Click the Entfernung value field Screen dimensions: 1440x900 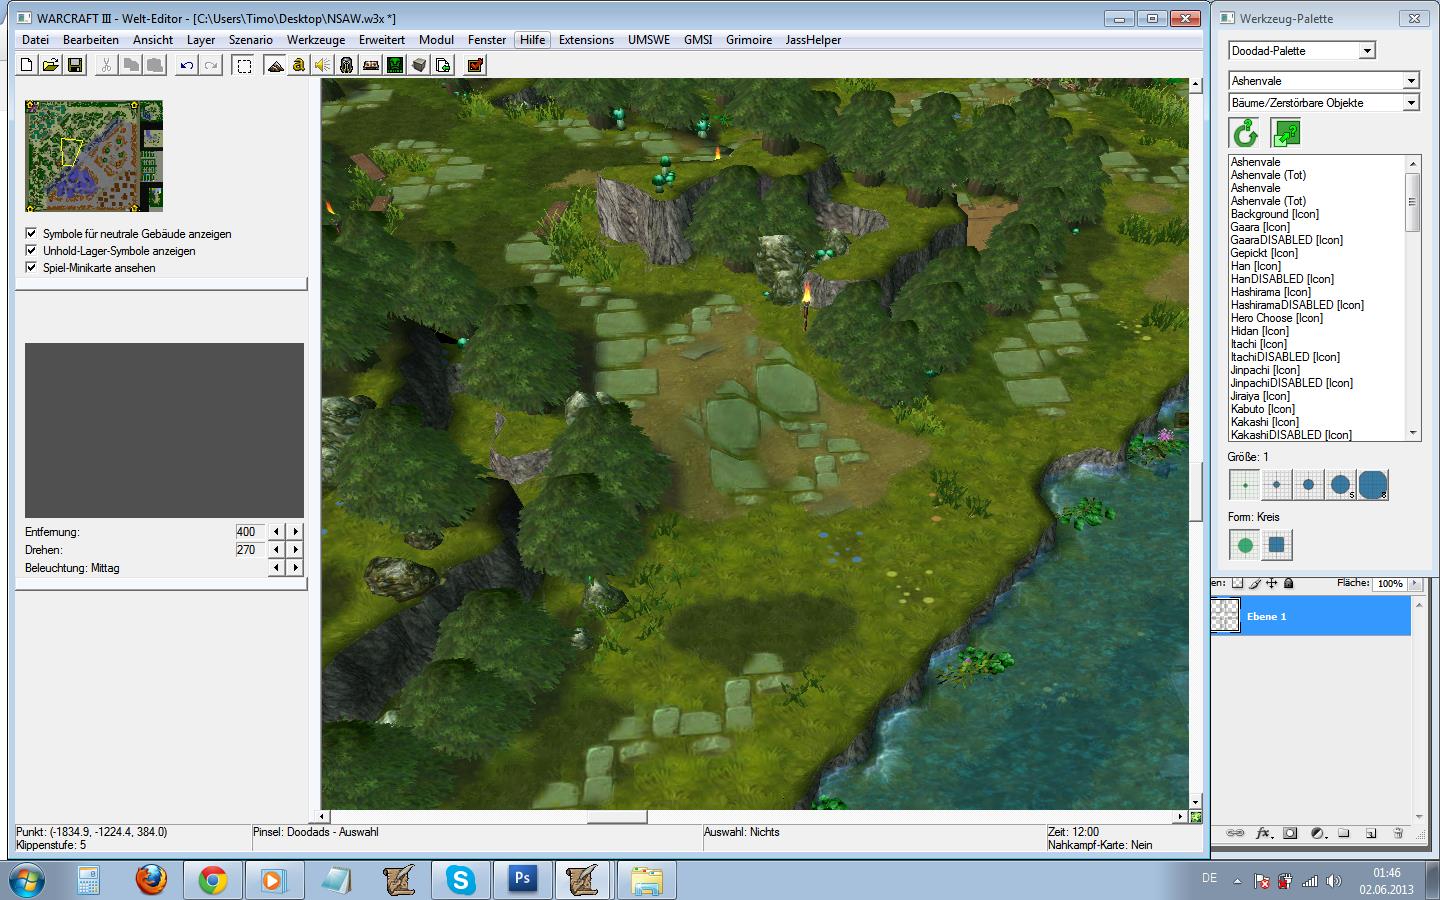pyautogui.click(x=249, y=532)
